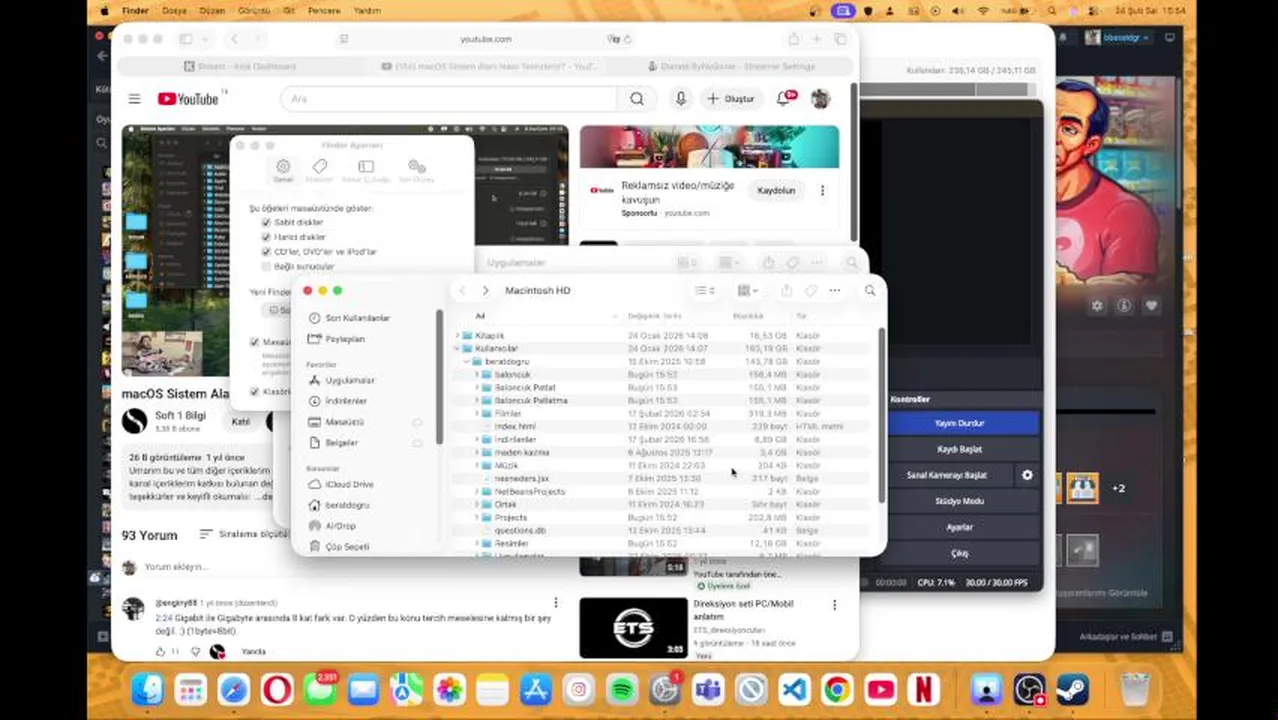Open Spotify from Dock
This screenshot has width=1278, height=720.
(x=621, y=690)
